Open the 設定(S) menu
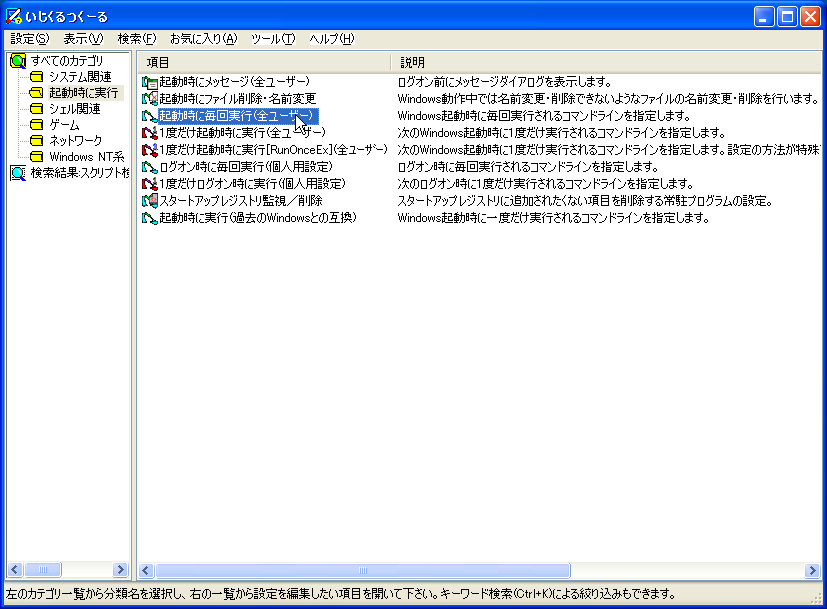Viewport: 827px width, 609px height. (30, 38)
